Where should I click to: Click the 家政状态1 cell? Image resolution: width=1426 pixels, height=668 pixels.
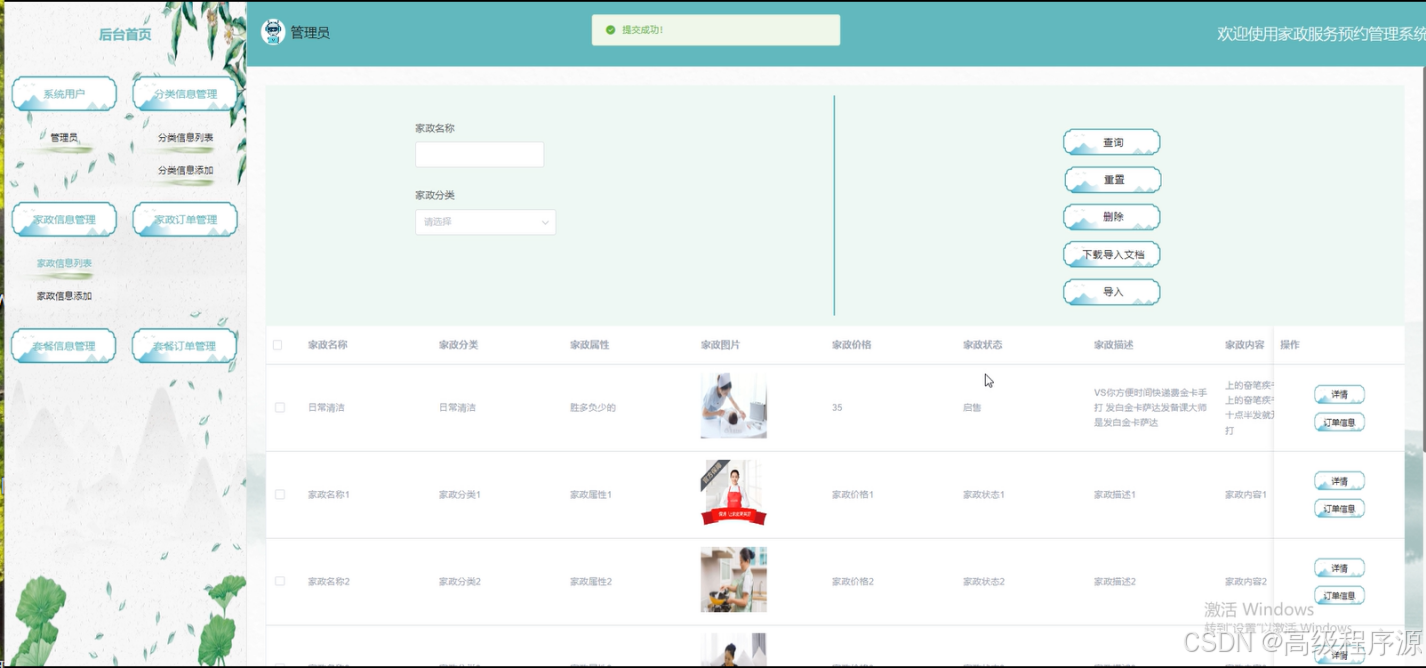(984, 495)
